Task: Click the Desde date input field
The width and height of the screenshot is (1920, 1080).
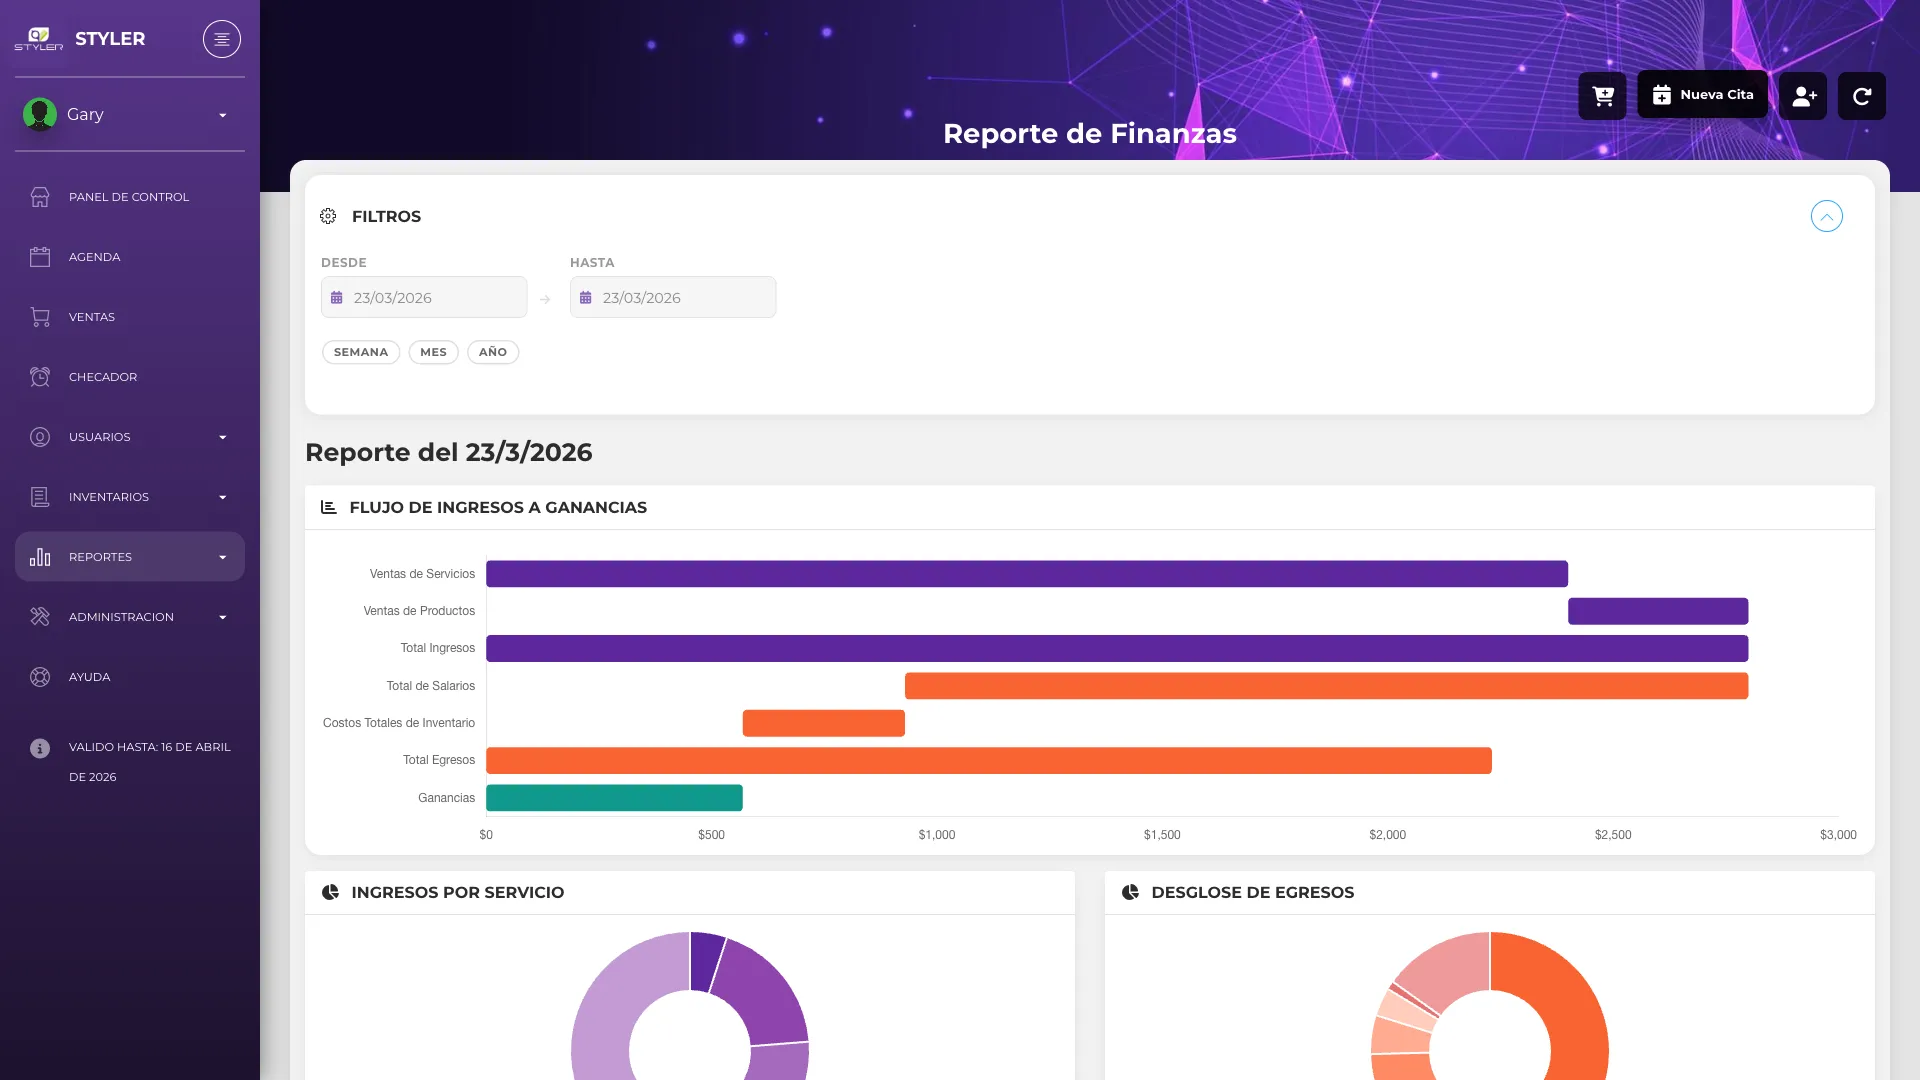Action: pos(424,297)
